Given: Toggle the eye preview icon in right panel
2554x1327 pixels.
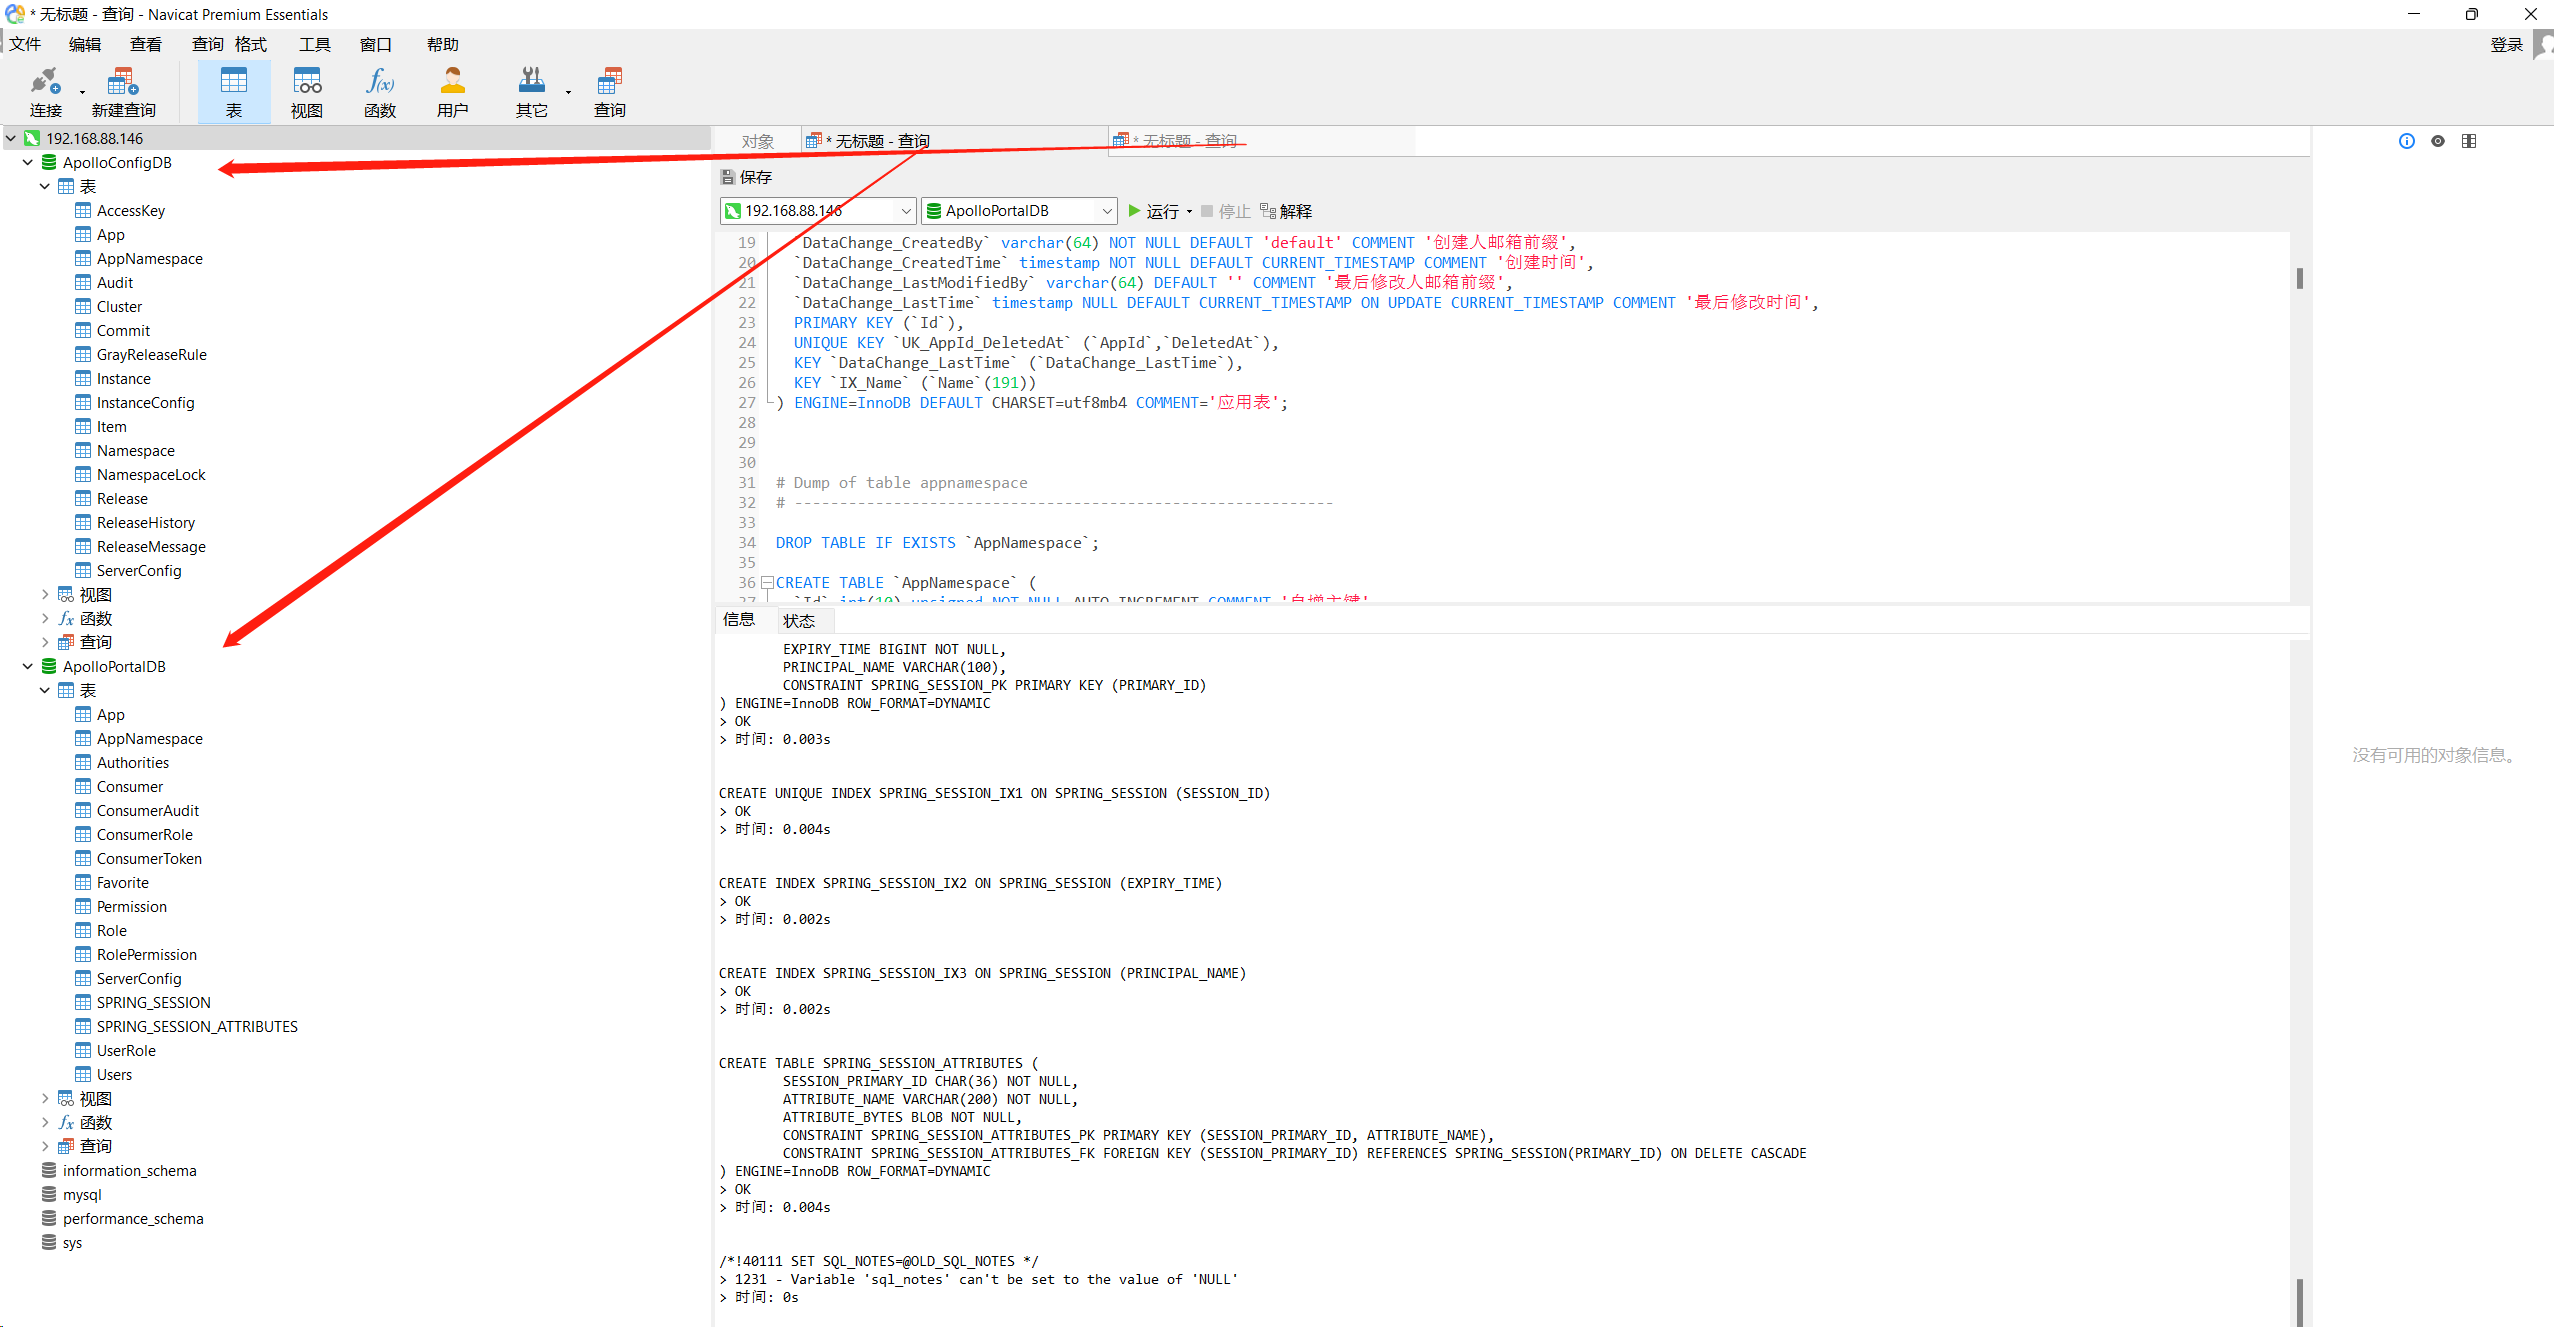Looking at the screenshot, I should pos(2437,141).
